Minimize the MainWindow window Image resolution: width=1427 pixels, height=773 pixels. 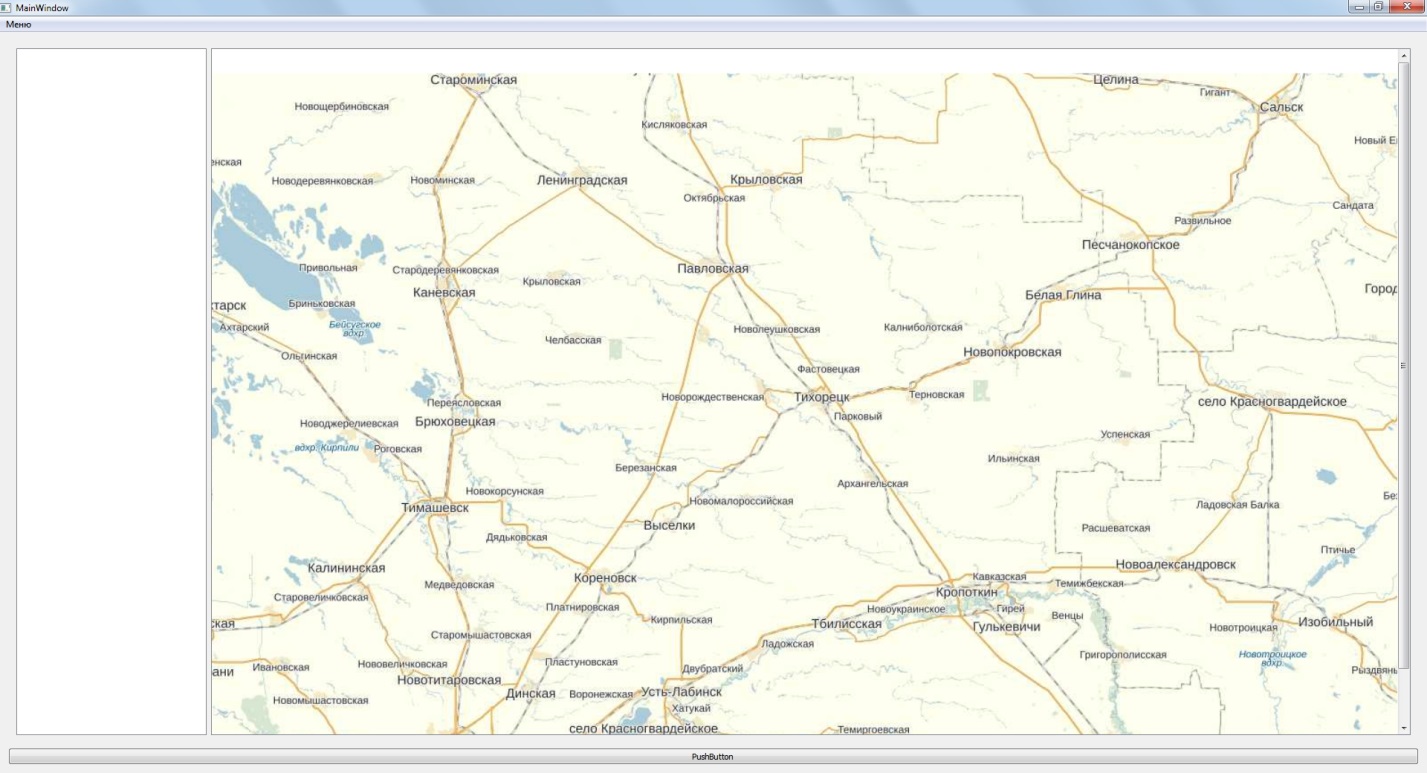click(x=1357, y=6)
